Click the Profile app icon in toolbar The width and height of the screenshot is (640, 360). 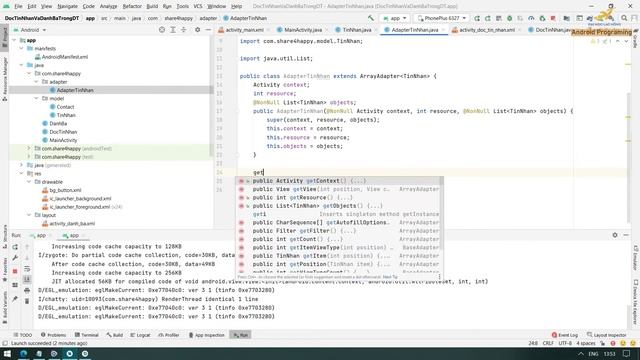(x=531, y=18)
